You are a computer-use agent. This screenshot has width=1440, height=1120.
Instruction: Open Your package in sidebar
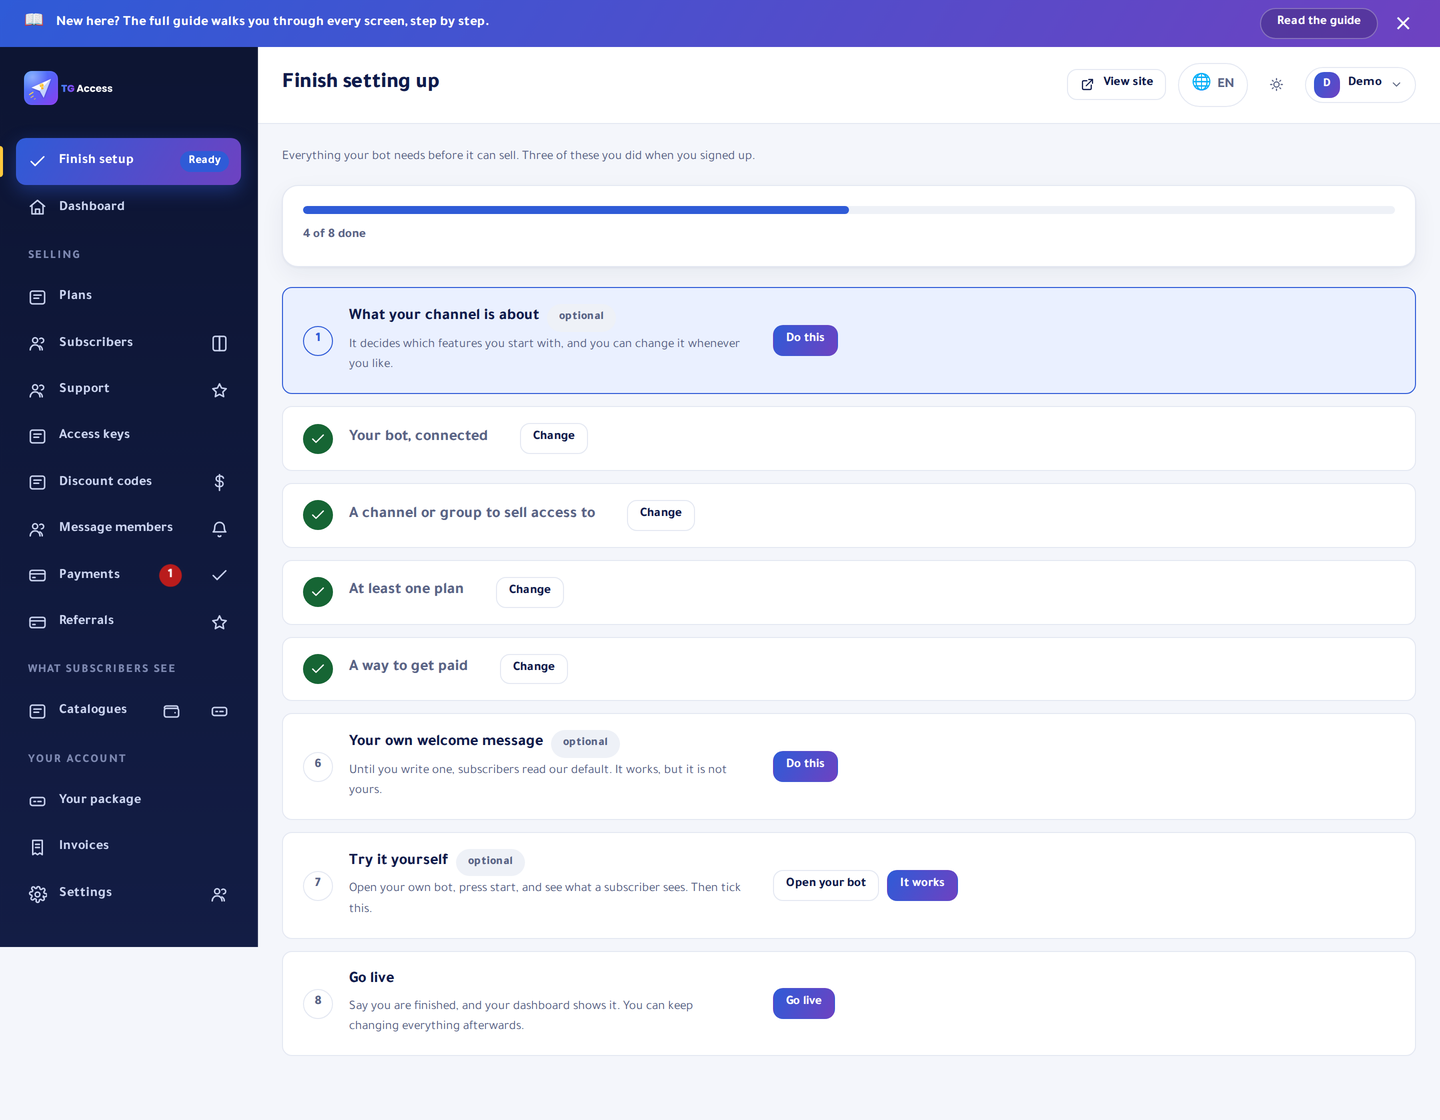[x=128, y=800]
